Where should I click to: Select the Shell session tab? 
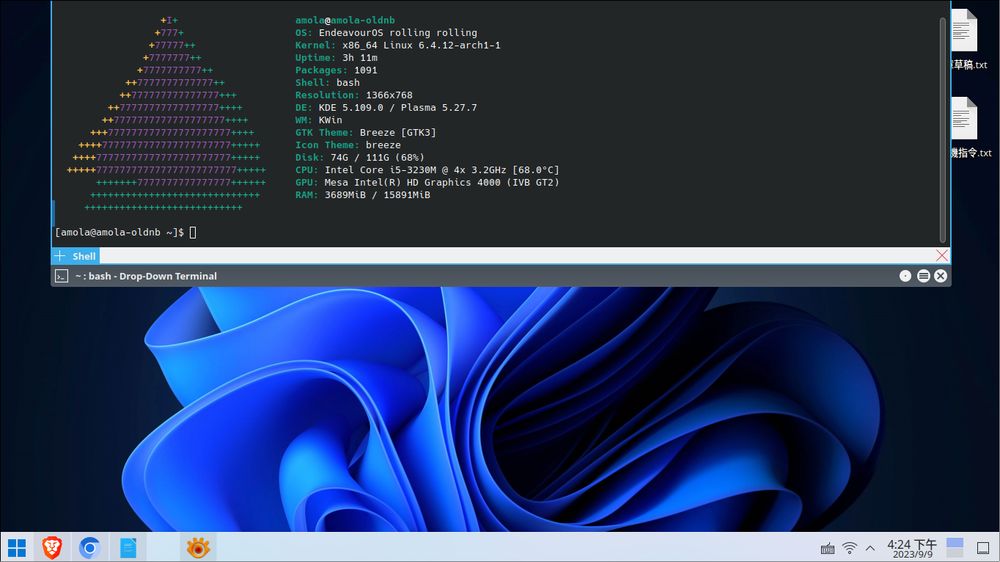[x=84, y=256]
